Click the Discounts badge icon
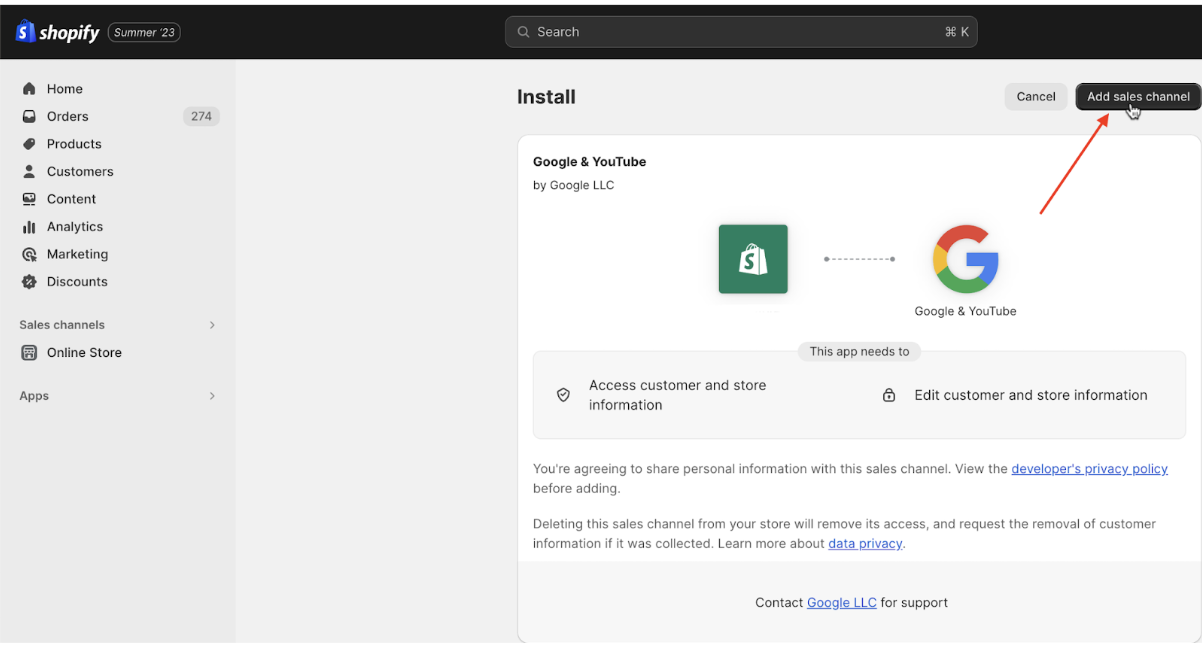 coord(29,282)
